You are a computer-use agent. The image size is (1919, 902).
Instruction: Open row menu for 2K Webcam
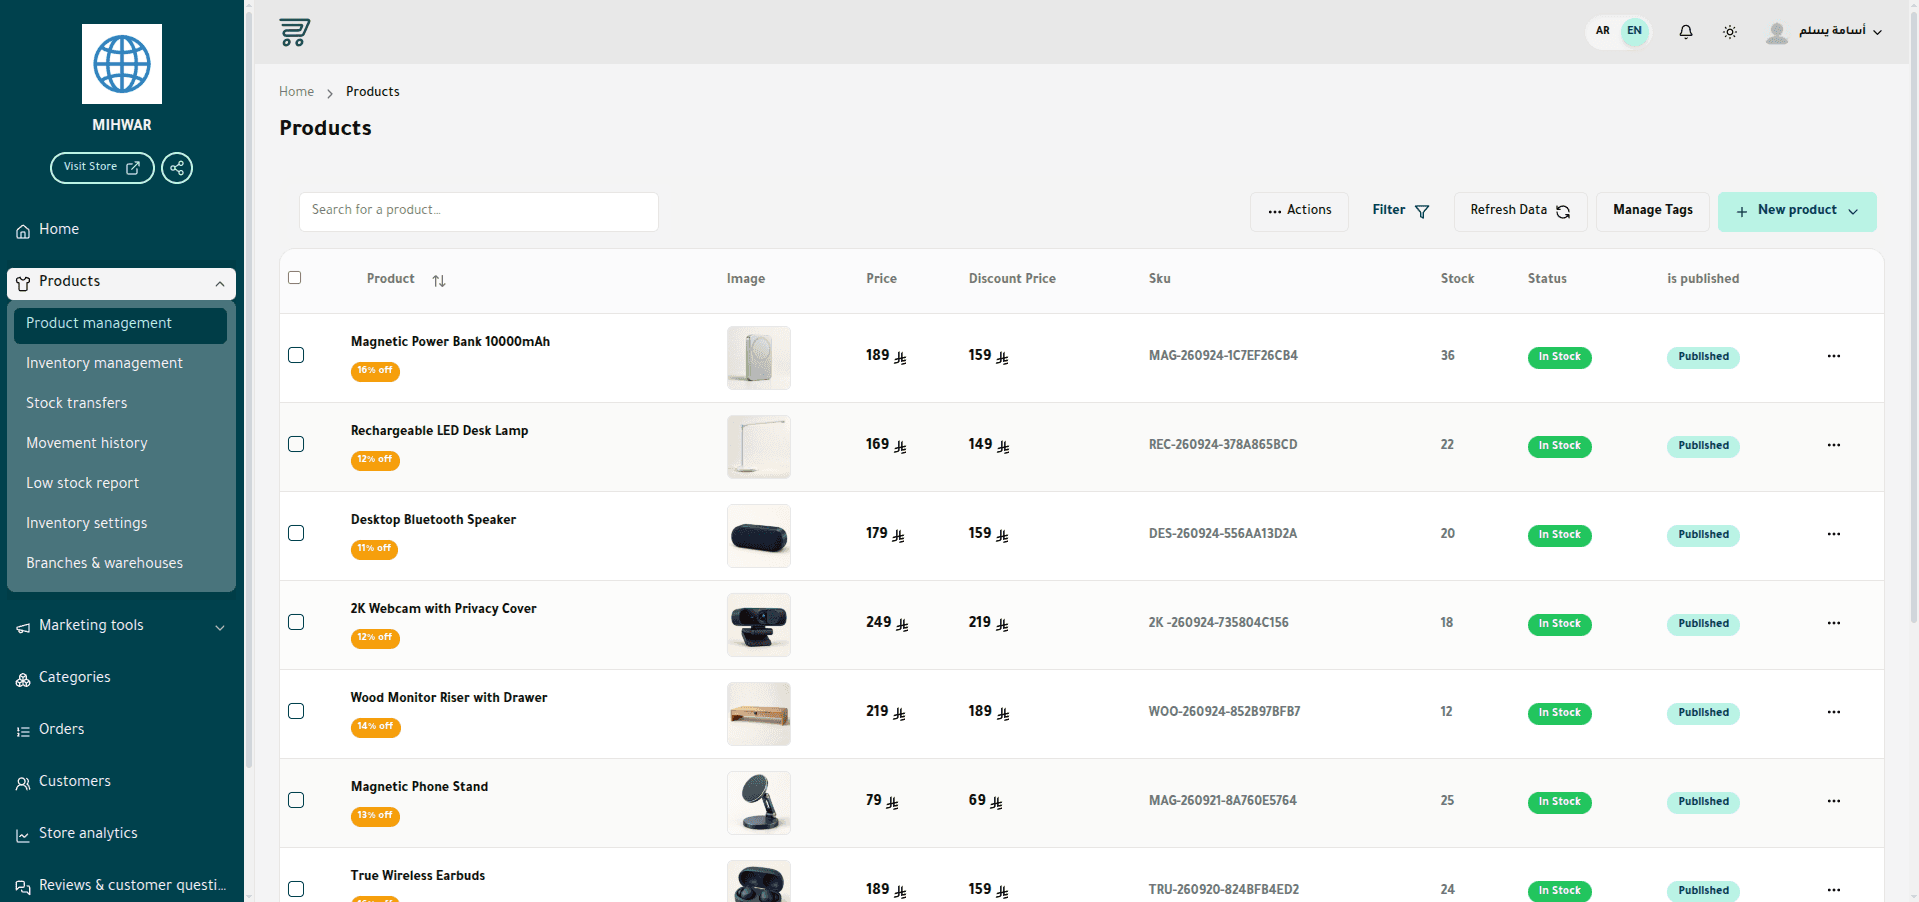click(1833, 623)
